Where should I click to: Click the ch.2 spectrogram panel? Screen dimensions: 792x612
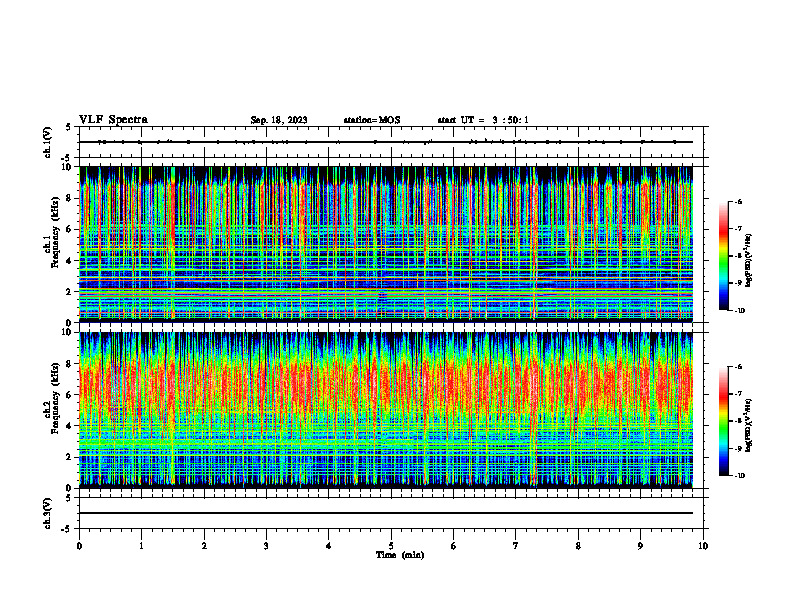(x=386, y=410)
